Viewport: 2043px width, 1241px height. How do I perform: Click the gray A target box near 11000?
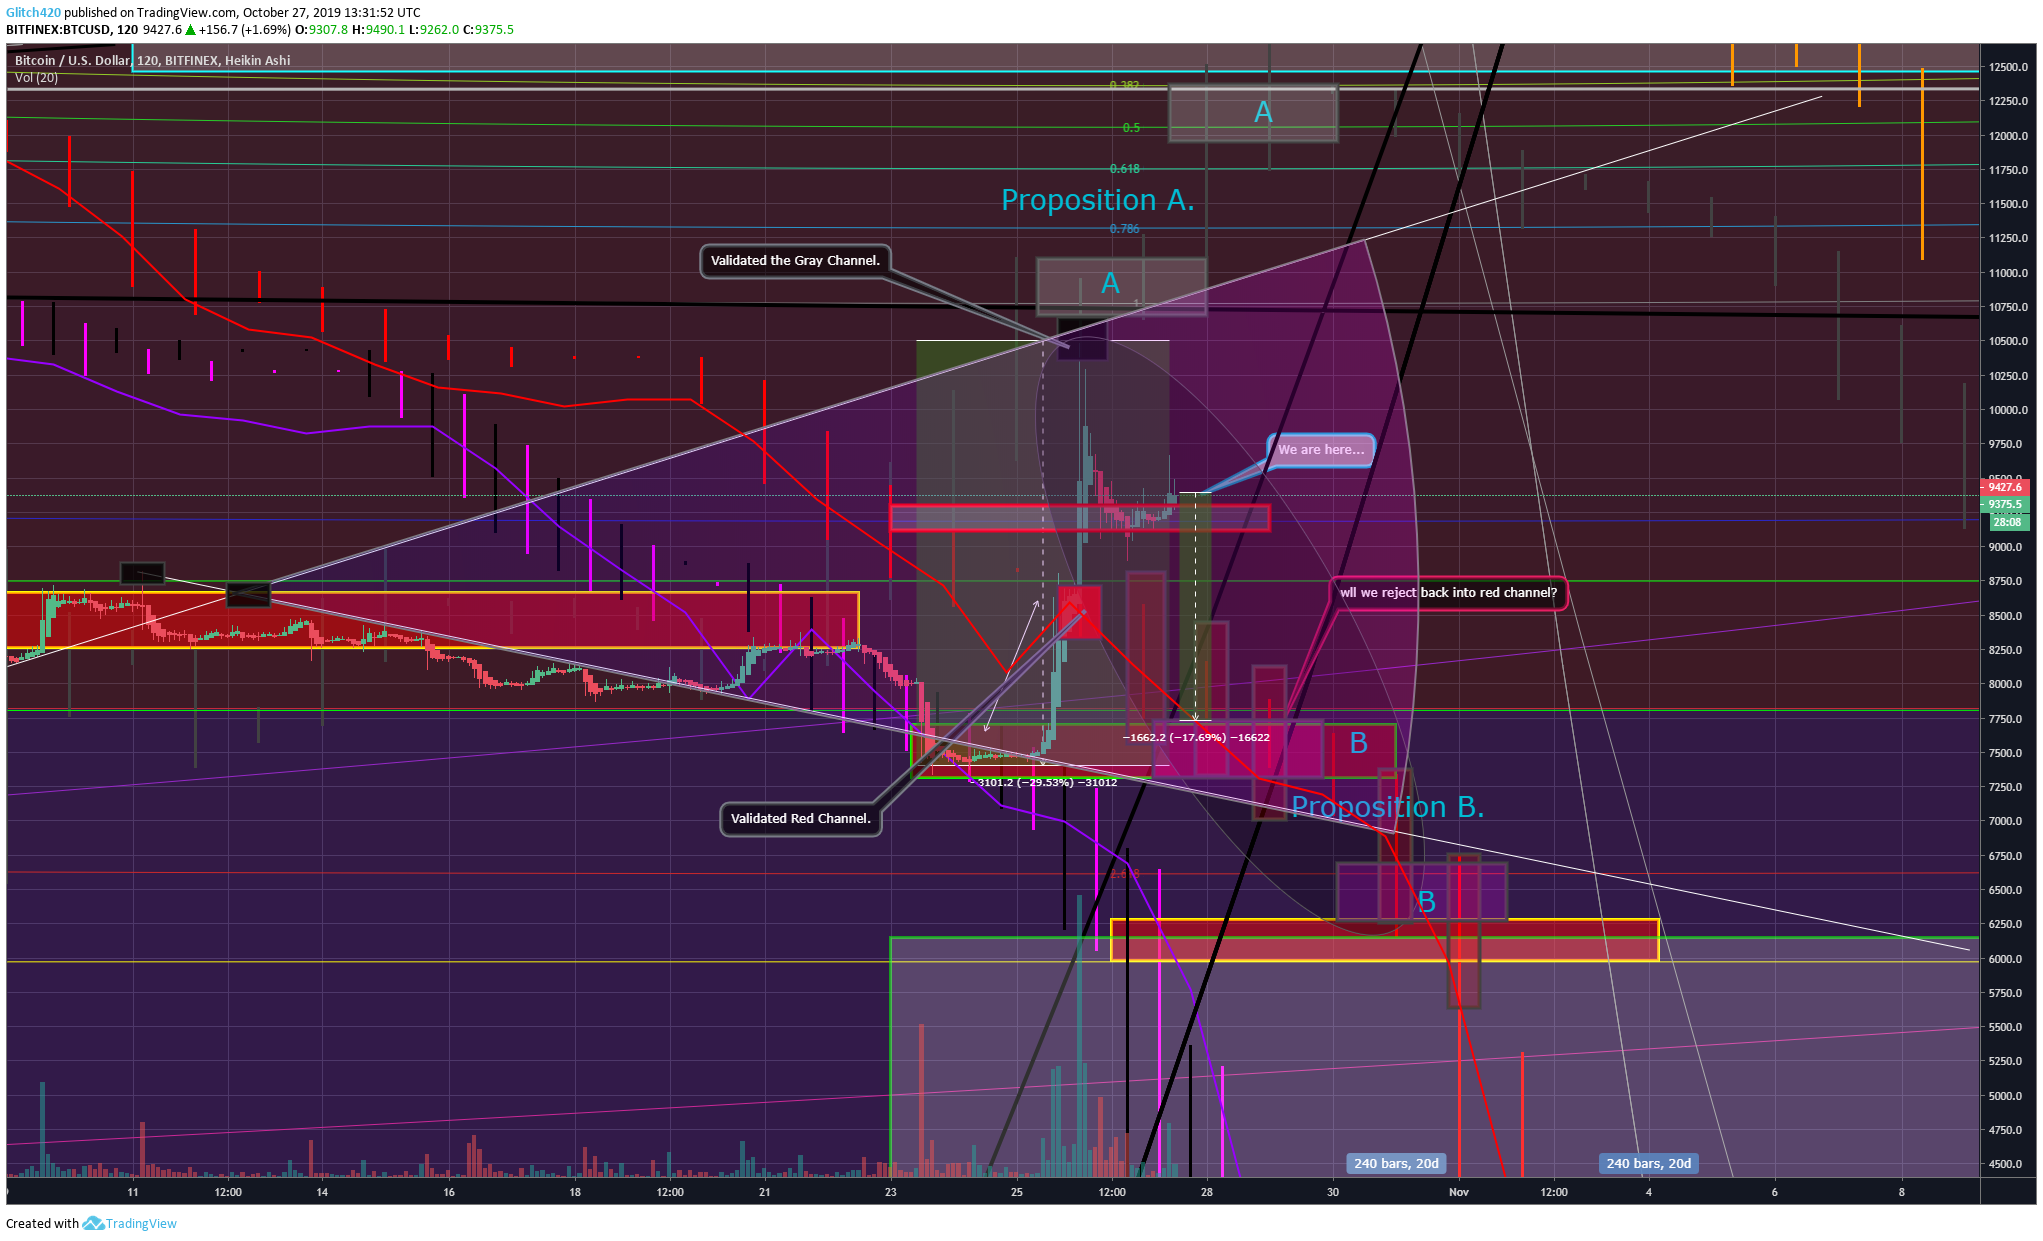(x=1121, y=286)
